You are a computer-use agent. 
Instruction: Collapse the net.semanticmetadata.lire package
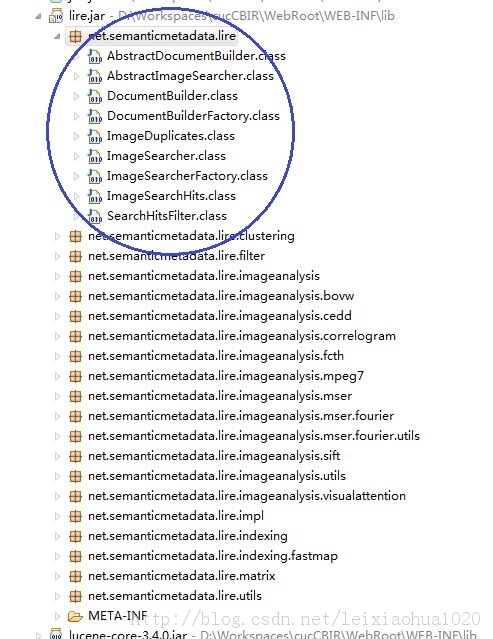click(57, 36)
